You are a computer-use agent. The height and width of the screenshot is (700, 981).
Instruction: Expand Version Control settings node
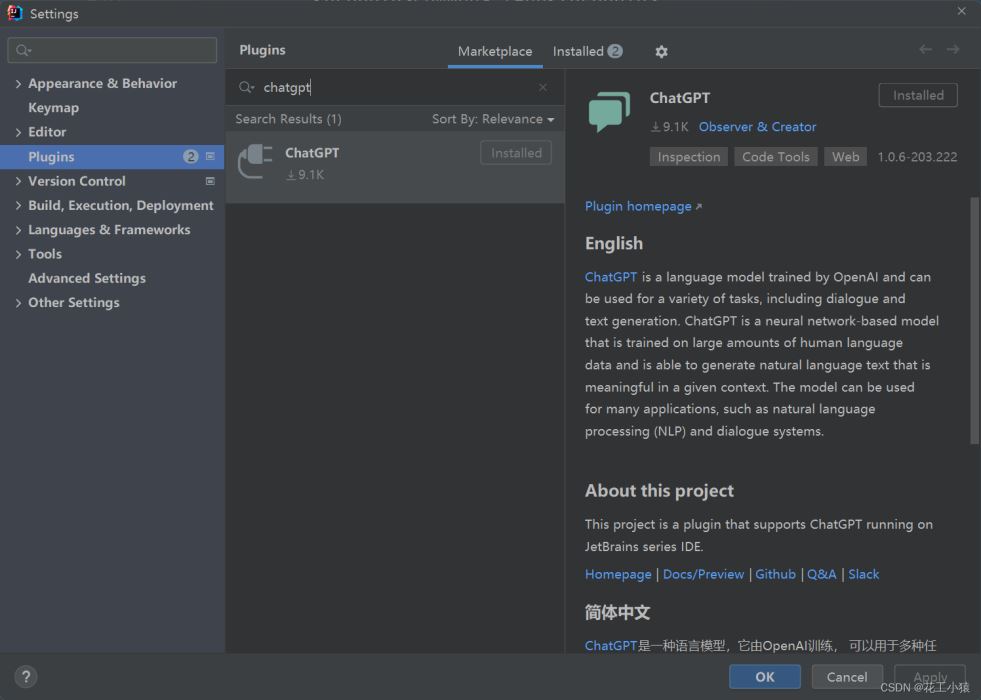coord(18,181)
